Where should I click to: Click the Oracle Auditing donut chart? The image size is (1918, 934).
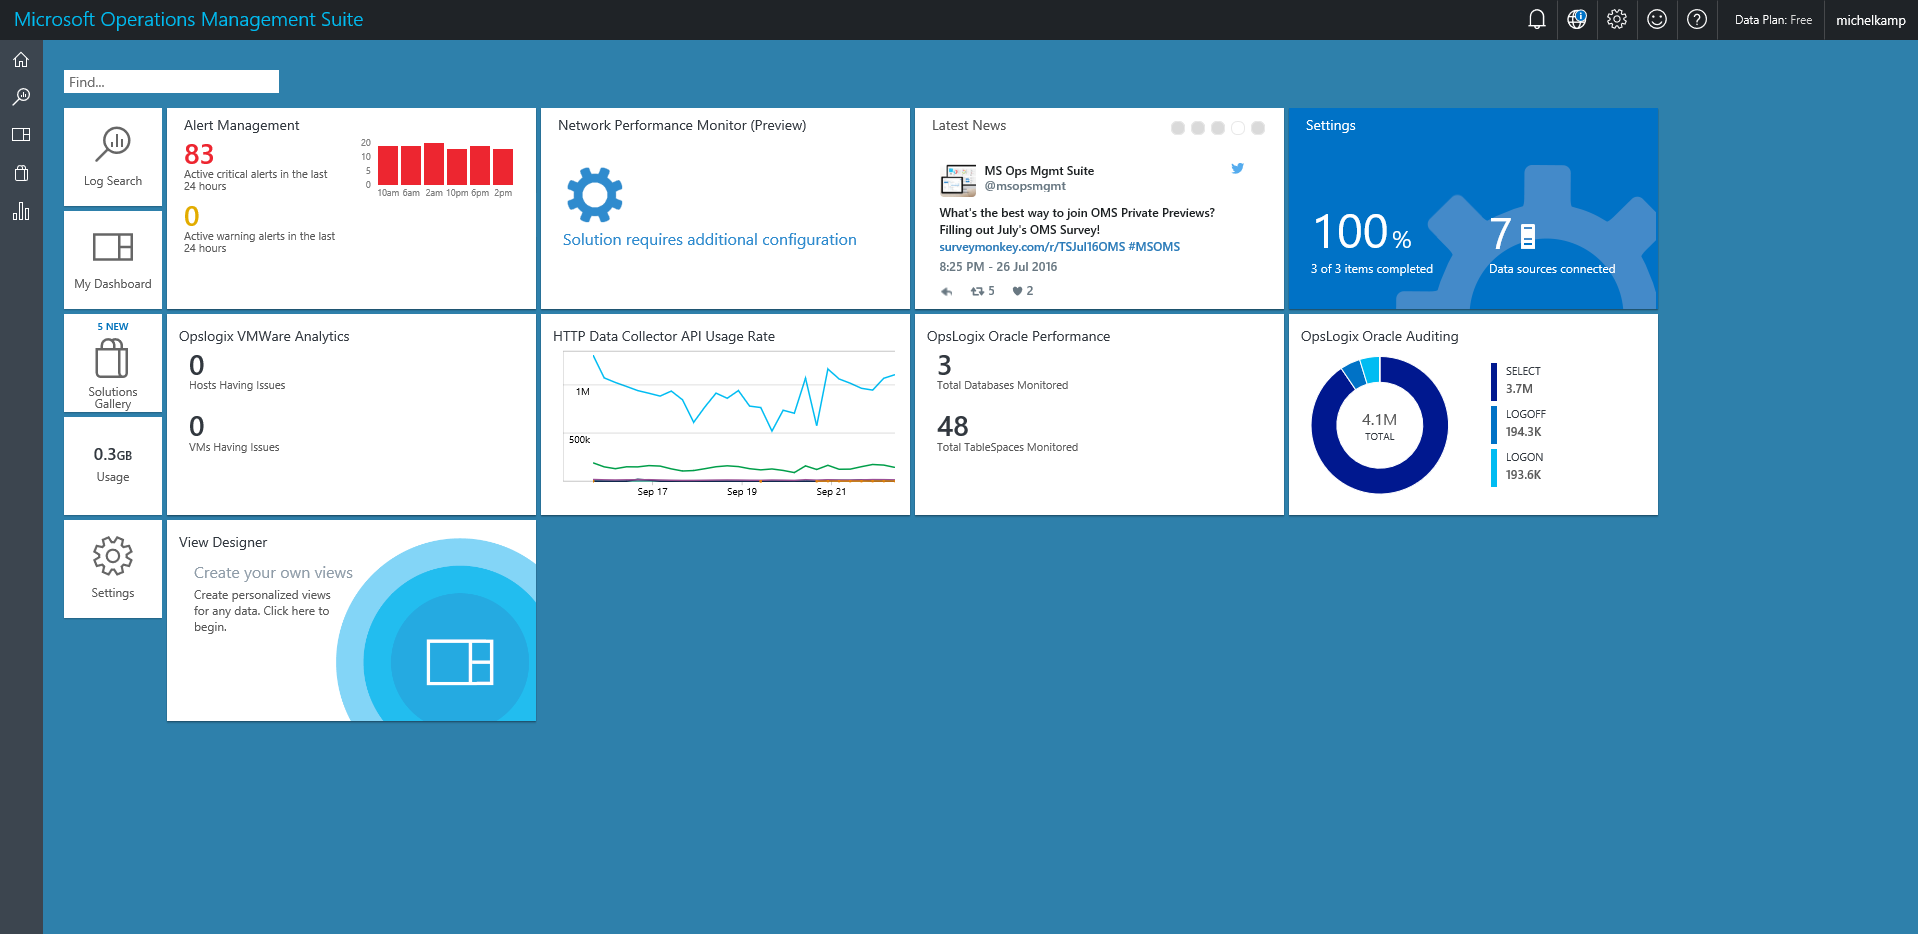(x=1379, y=425)
